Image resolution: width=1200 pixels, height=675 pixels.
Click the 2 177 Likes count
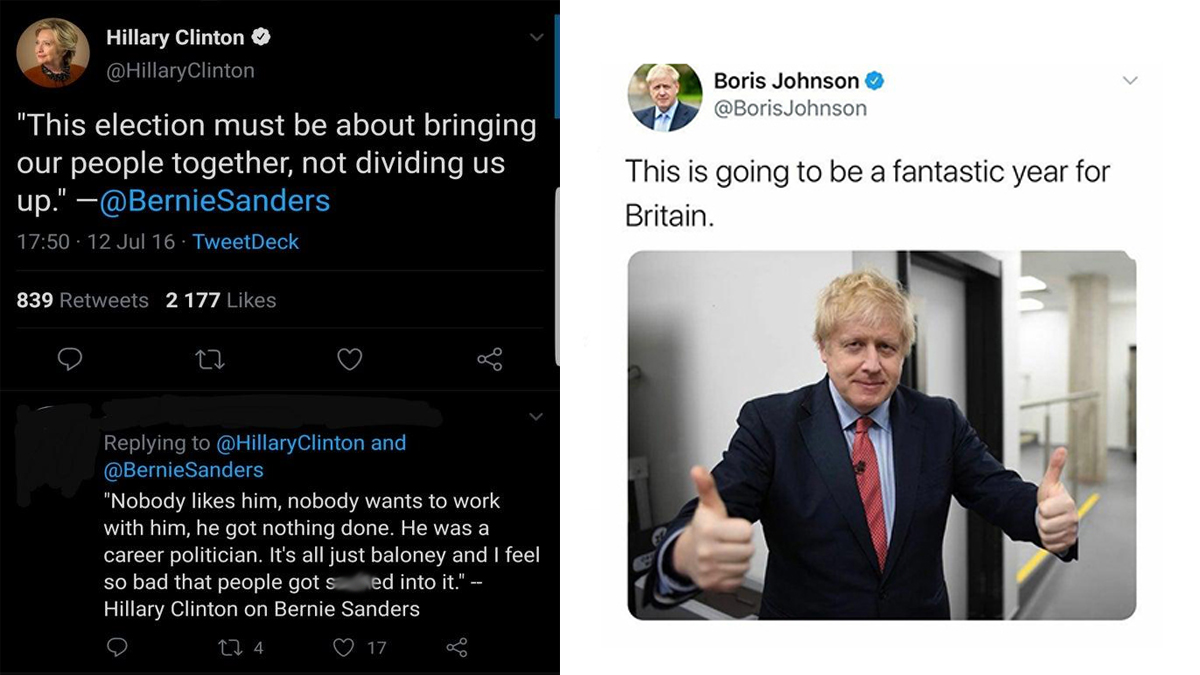coord(220,300)
